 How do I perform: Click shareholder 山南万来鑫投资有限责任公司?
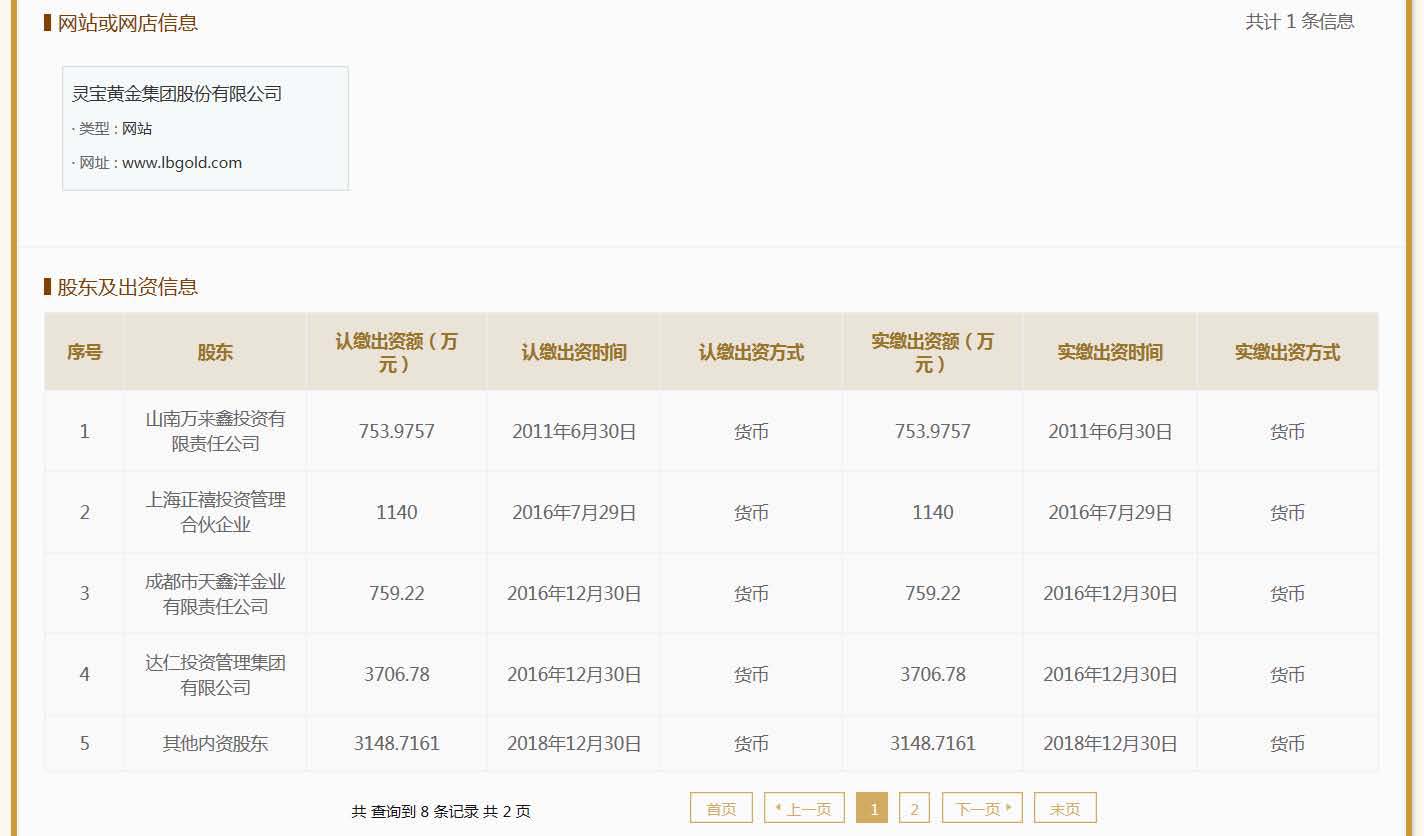(215, 431)
